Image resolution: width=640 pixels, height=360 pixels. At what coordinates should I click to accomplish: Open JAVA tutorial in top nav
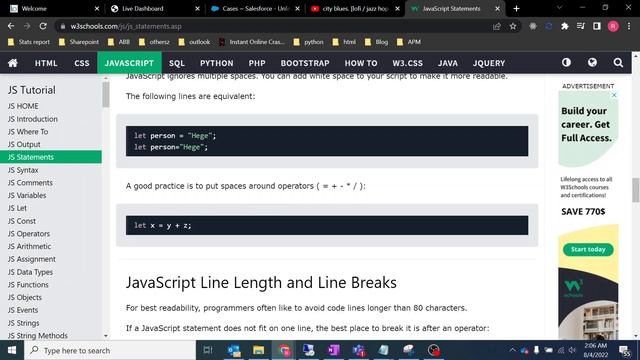click(448, 63)
